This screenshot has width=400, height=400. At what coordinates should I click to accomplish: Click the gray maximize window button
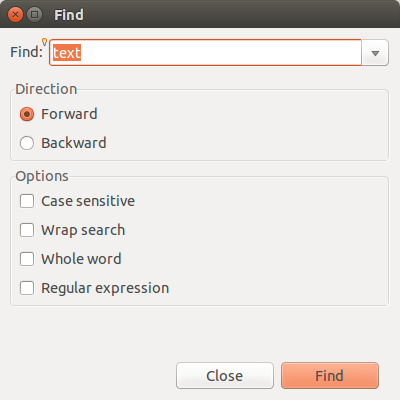coord(34,15)
